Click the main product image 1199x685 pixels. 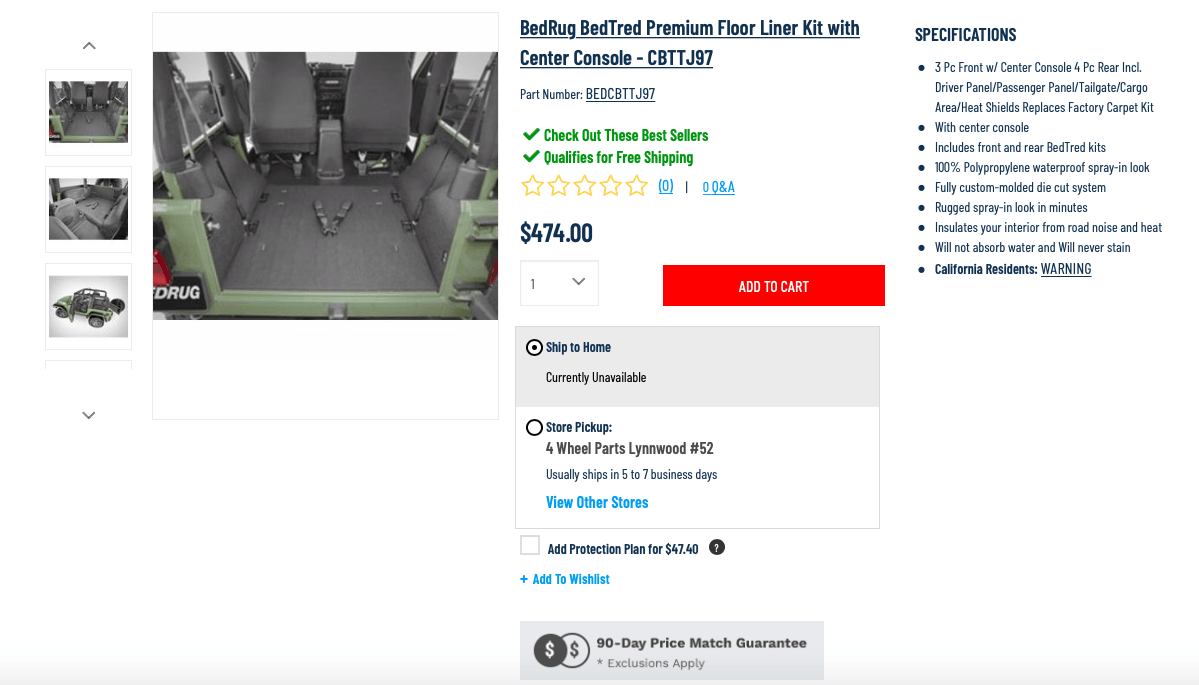tap(325, 186)
